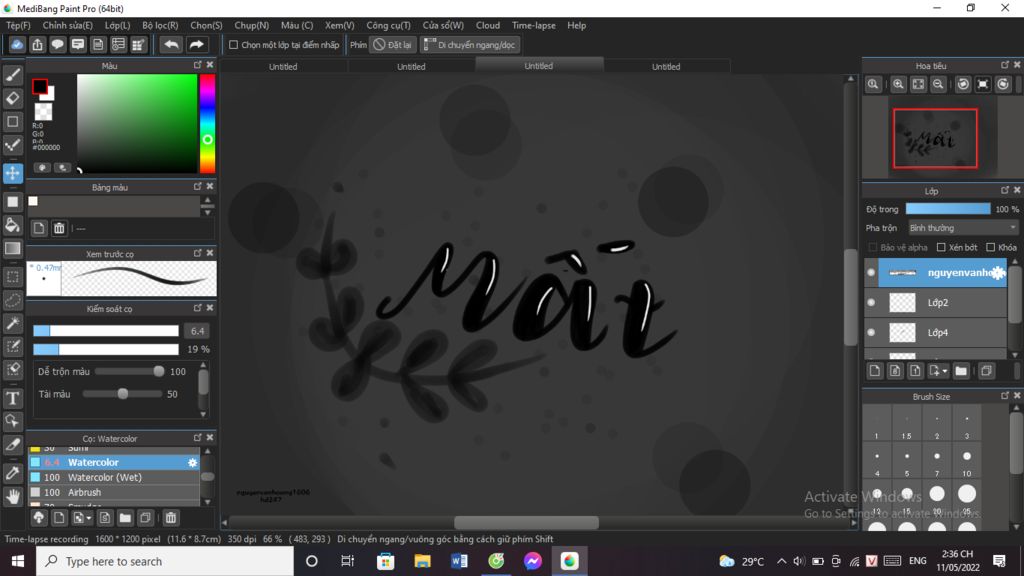Open the Tệp(F) menu

18,25
